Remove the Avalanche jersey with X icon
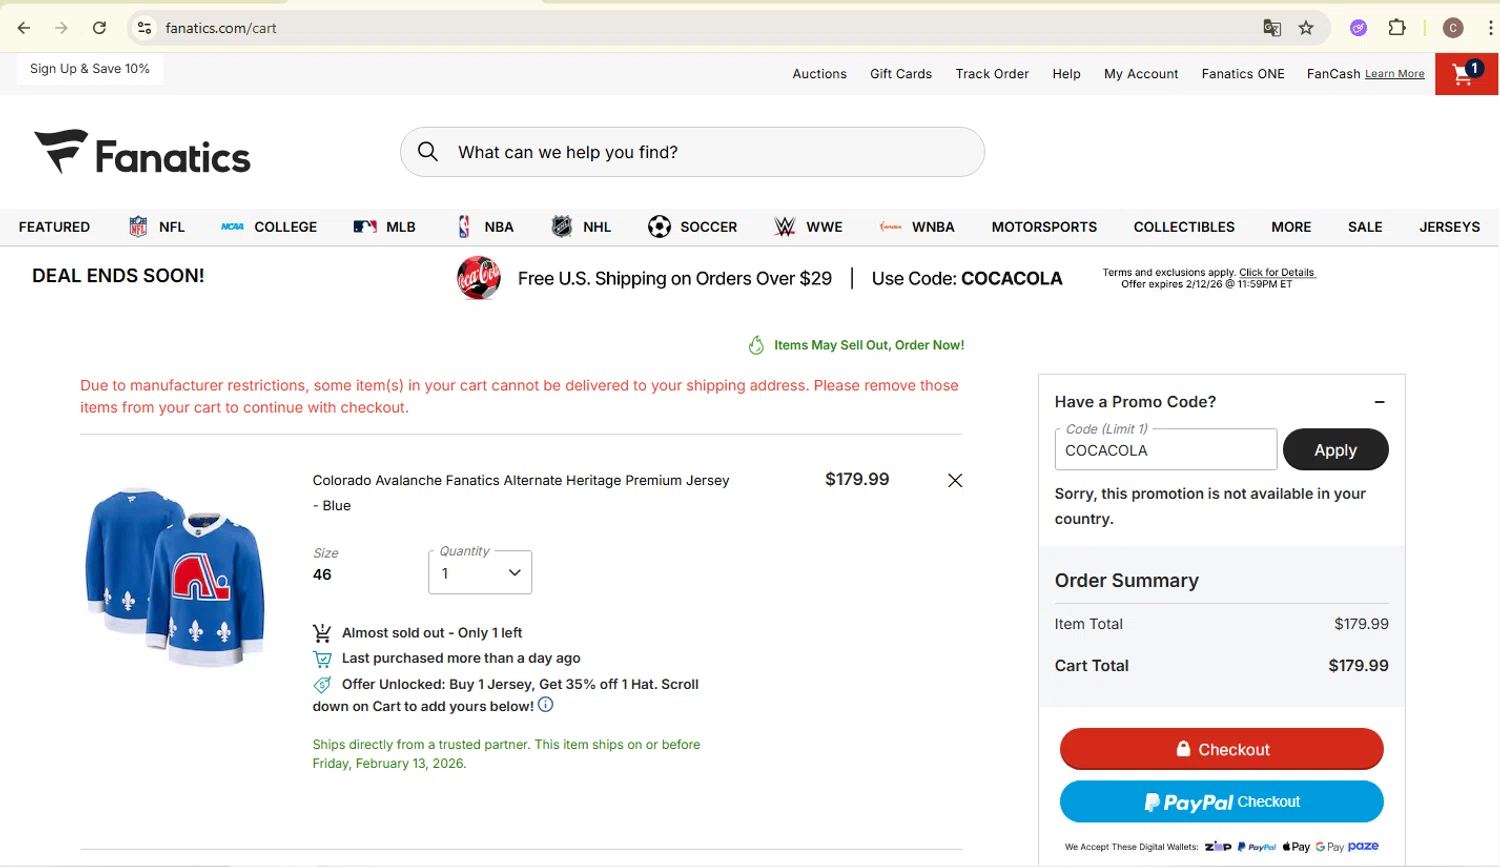1500x867 pixels. click(x=955, y=481)
